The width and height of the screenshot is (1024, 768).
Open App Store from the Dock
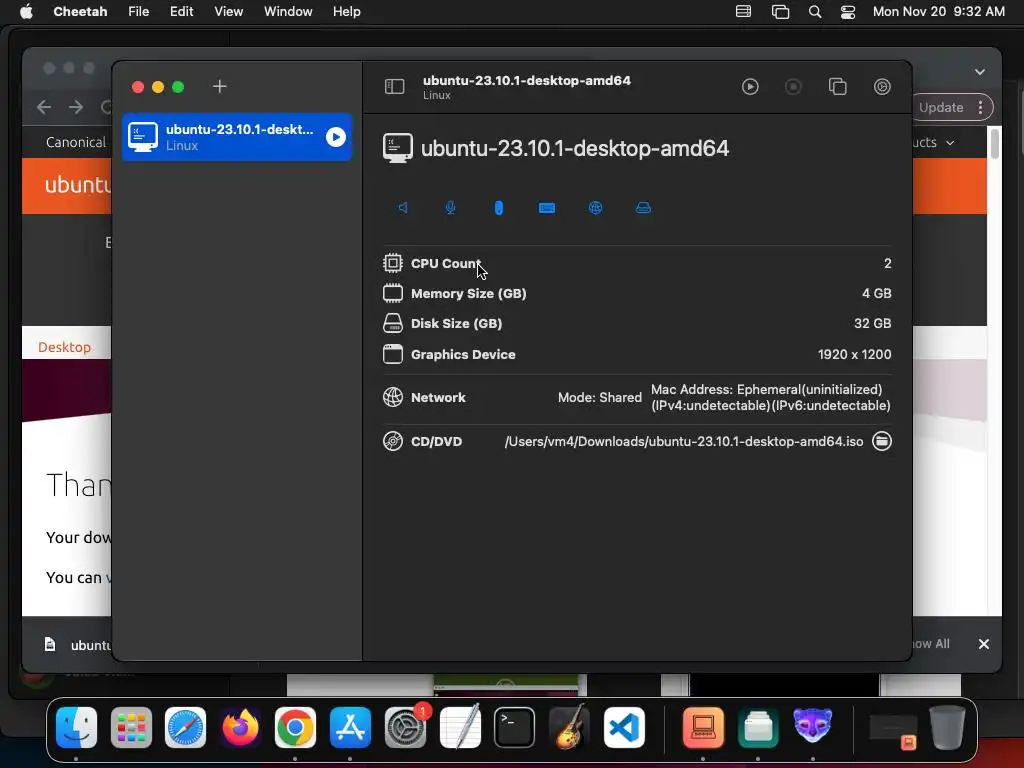[x=350, y=728]
